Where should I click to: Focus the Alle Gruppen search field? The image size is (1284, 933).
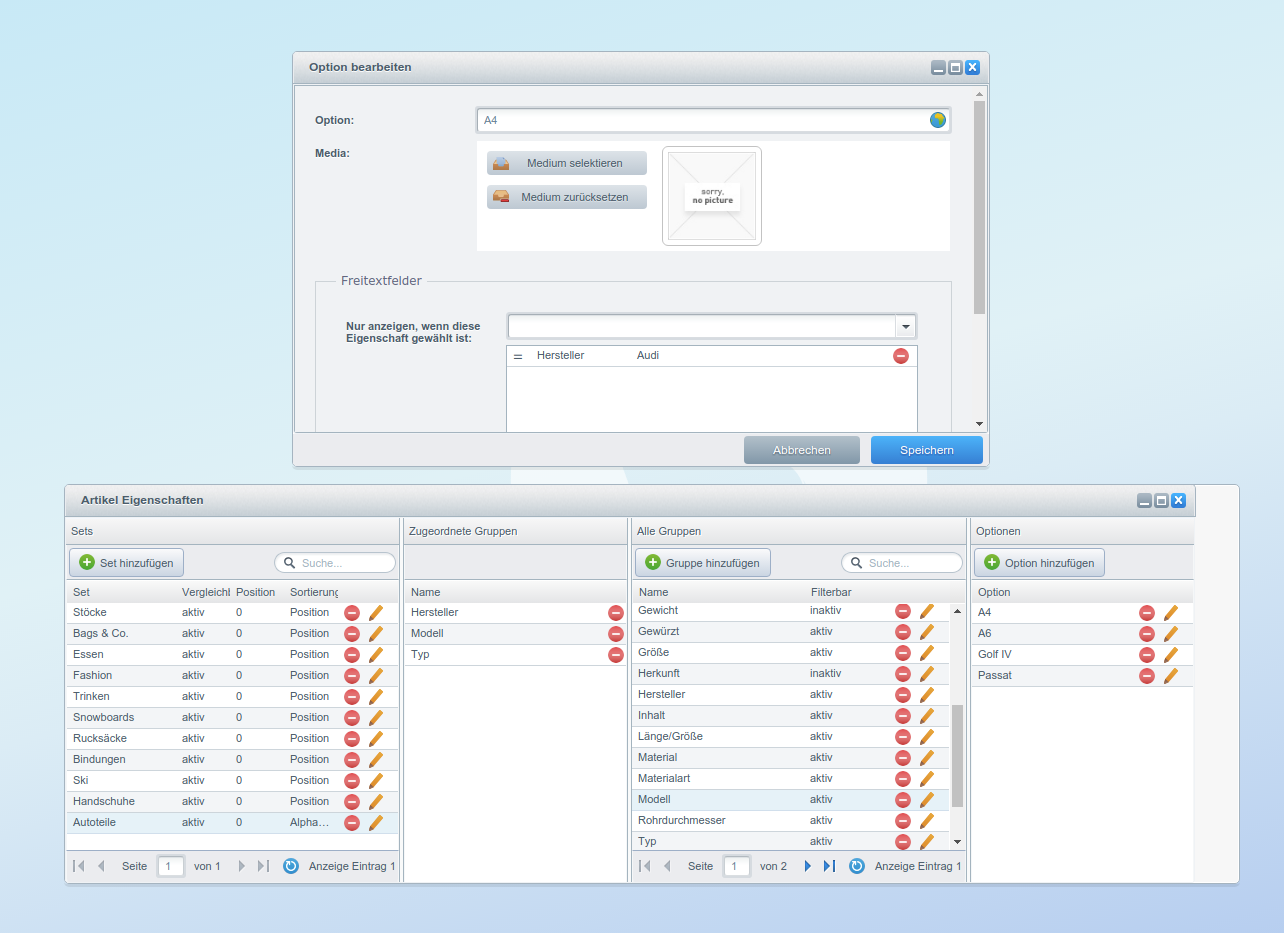point(902,563)
